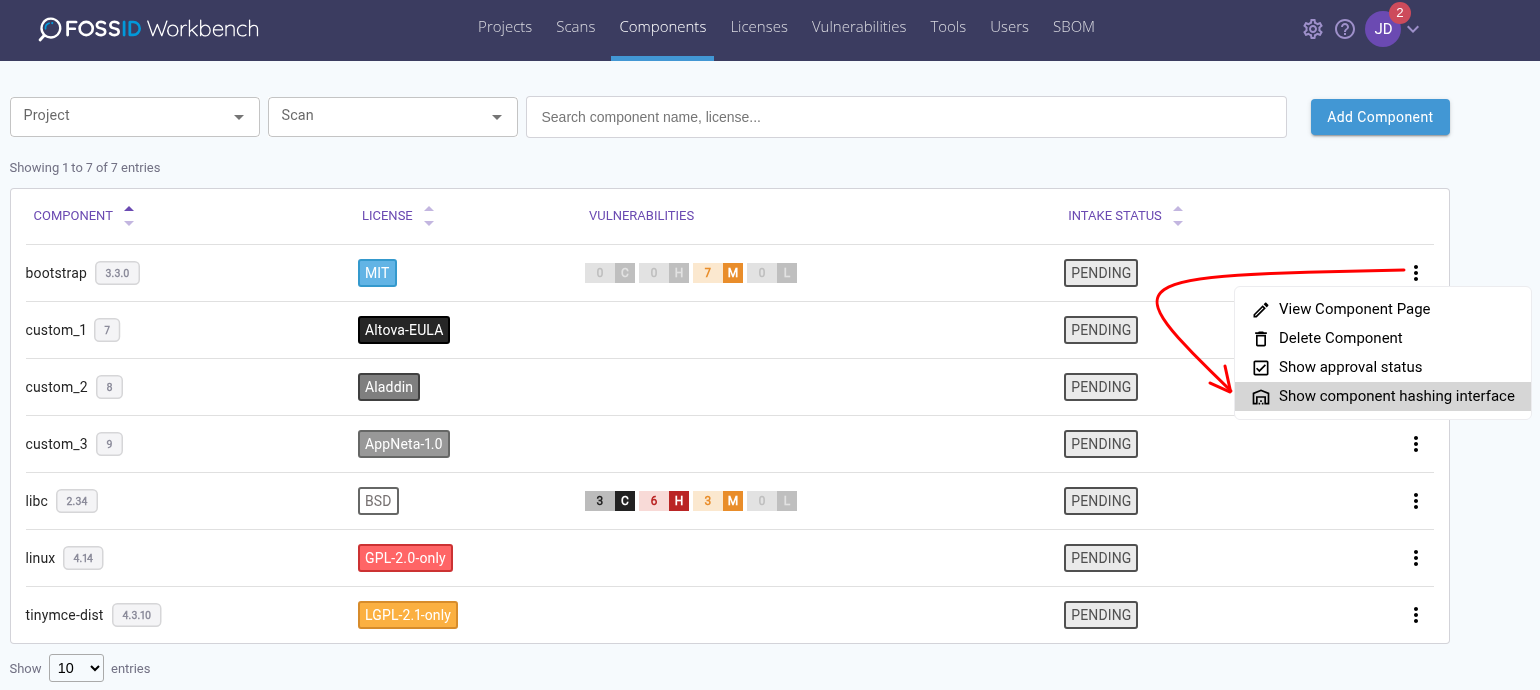Viewport: 1540px width, 690px height.
Task: Open the Licenses tab
Action: pos(759,28)
